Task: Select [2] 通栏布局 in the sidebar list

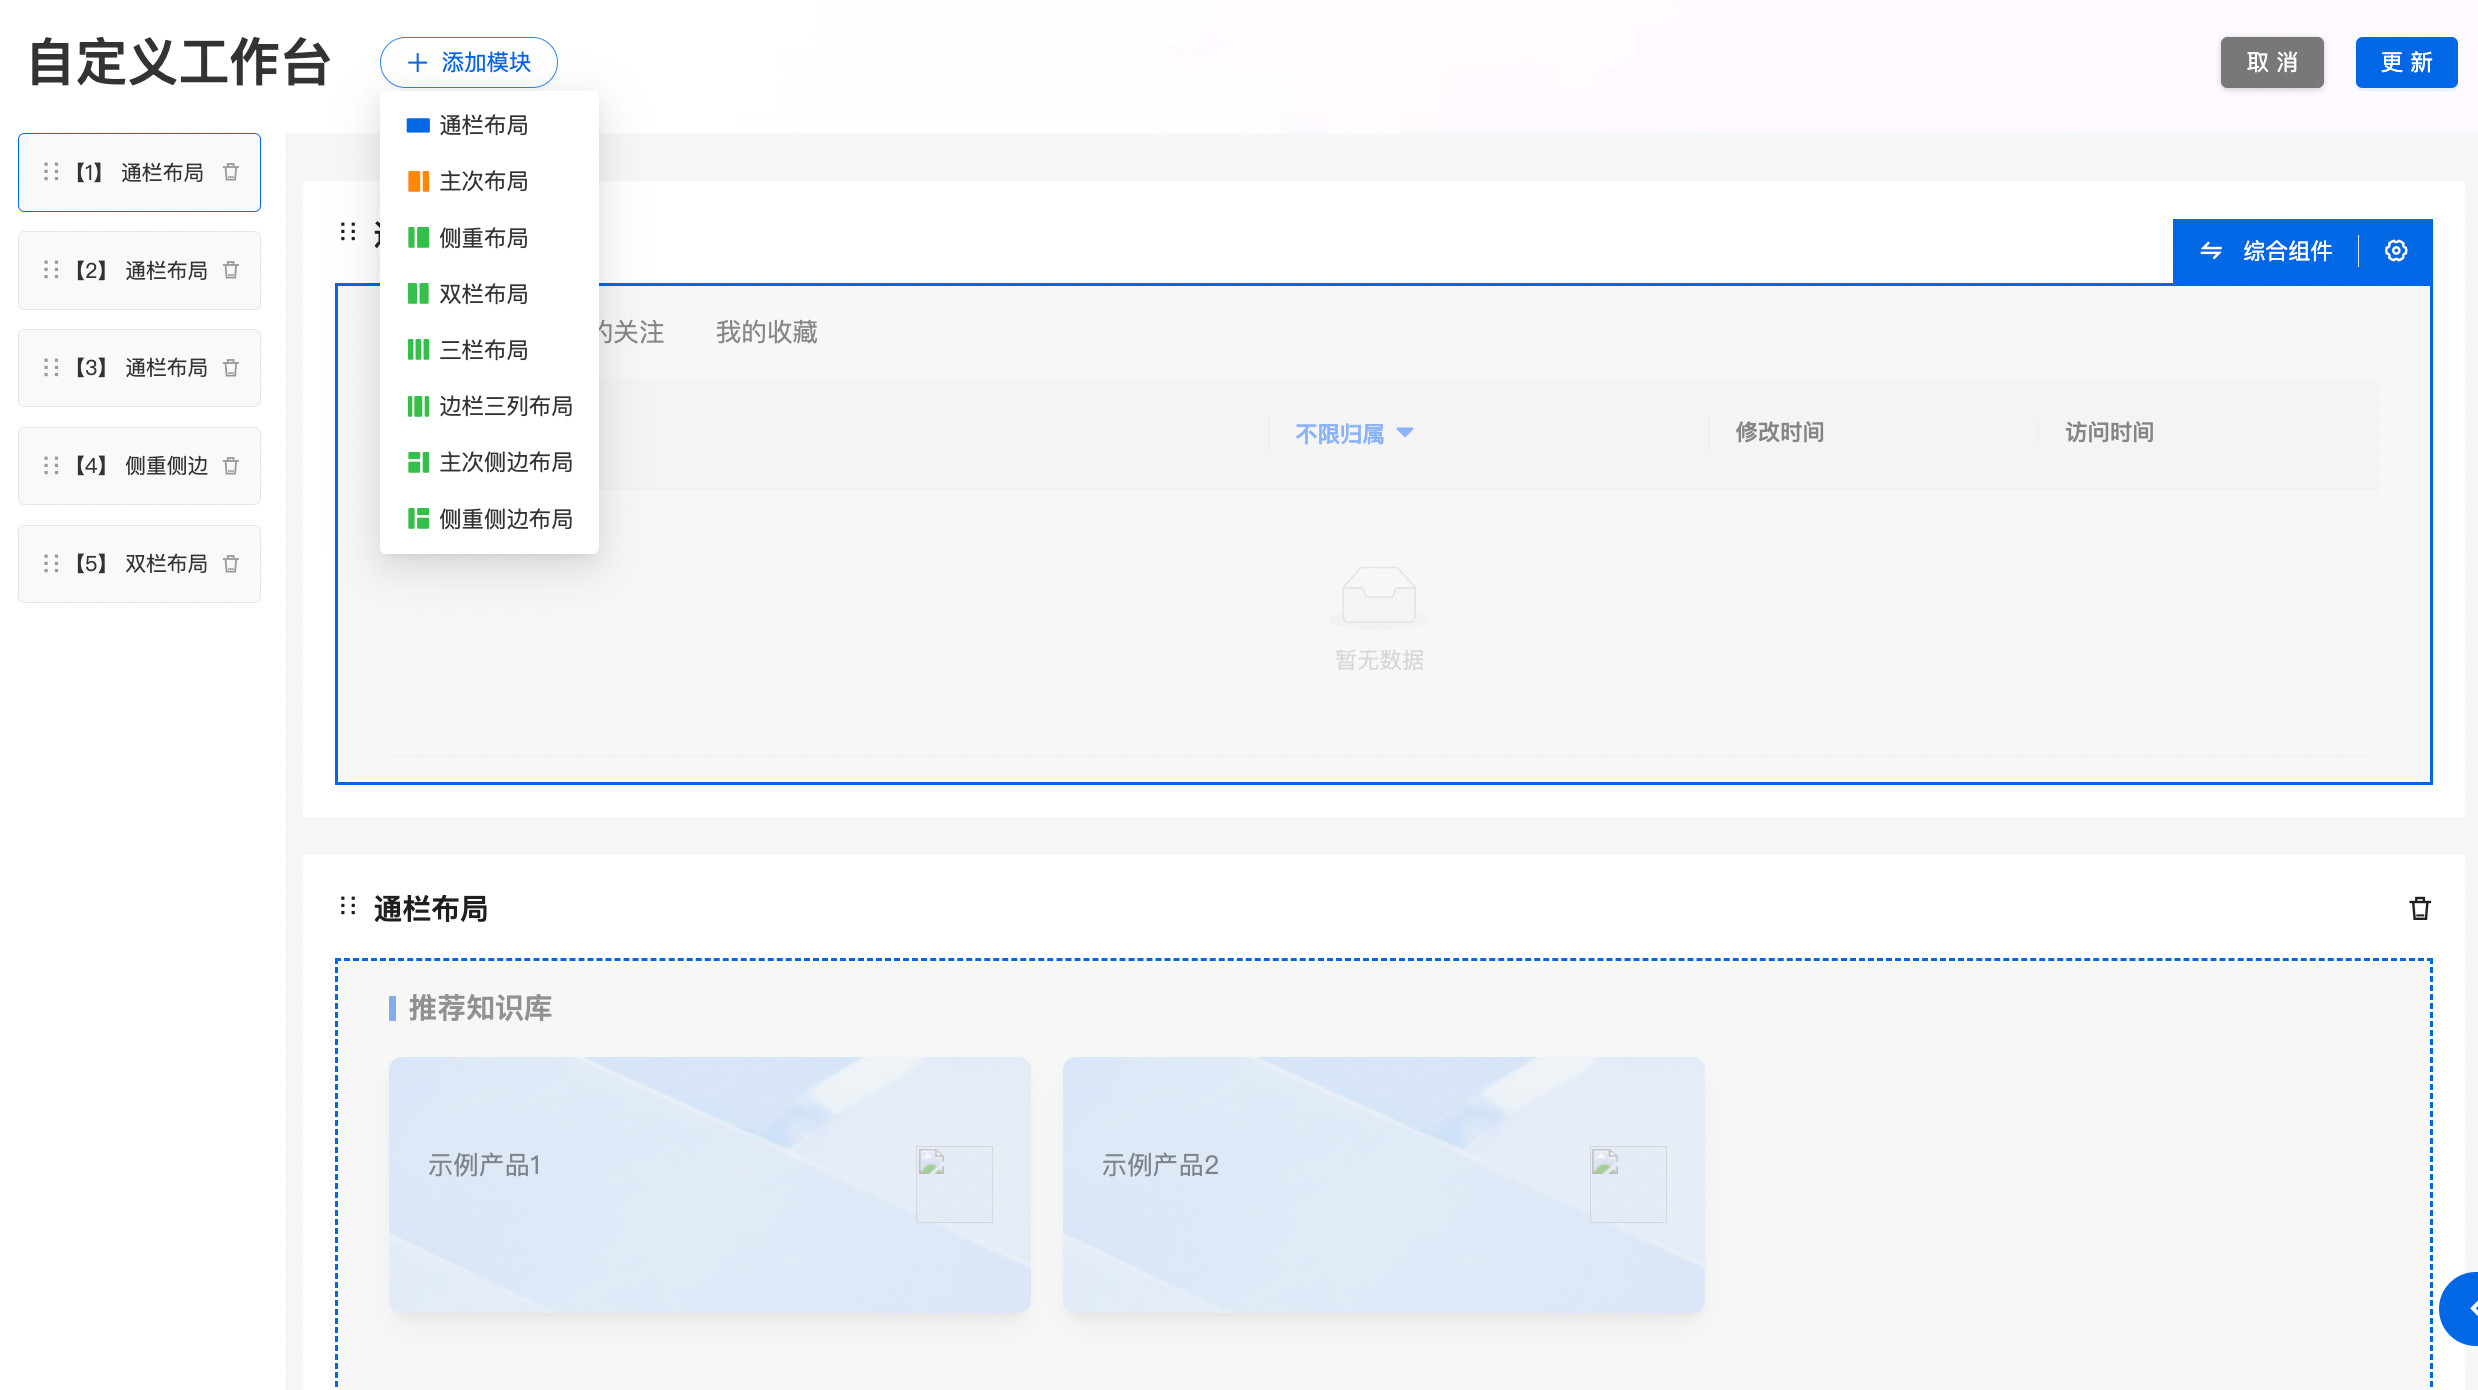Action: tap(139, 270)
